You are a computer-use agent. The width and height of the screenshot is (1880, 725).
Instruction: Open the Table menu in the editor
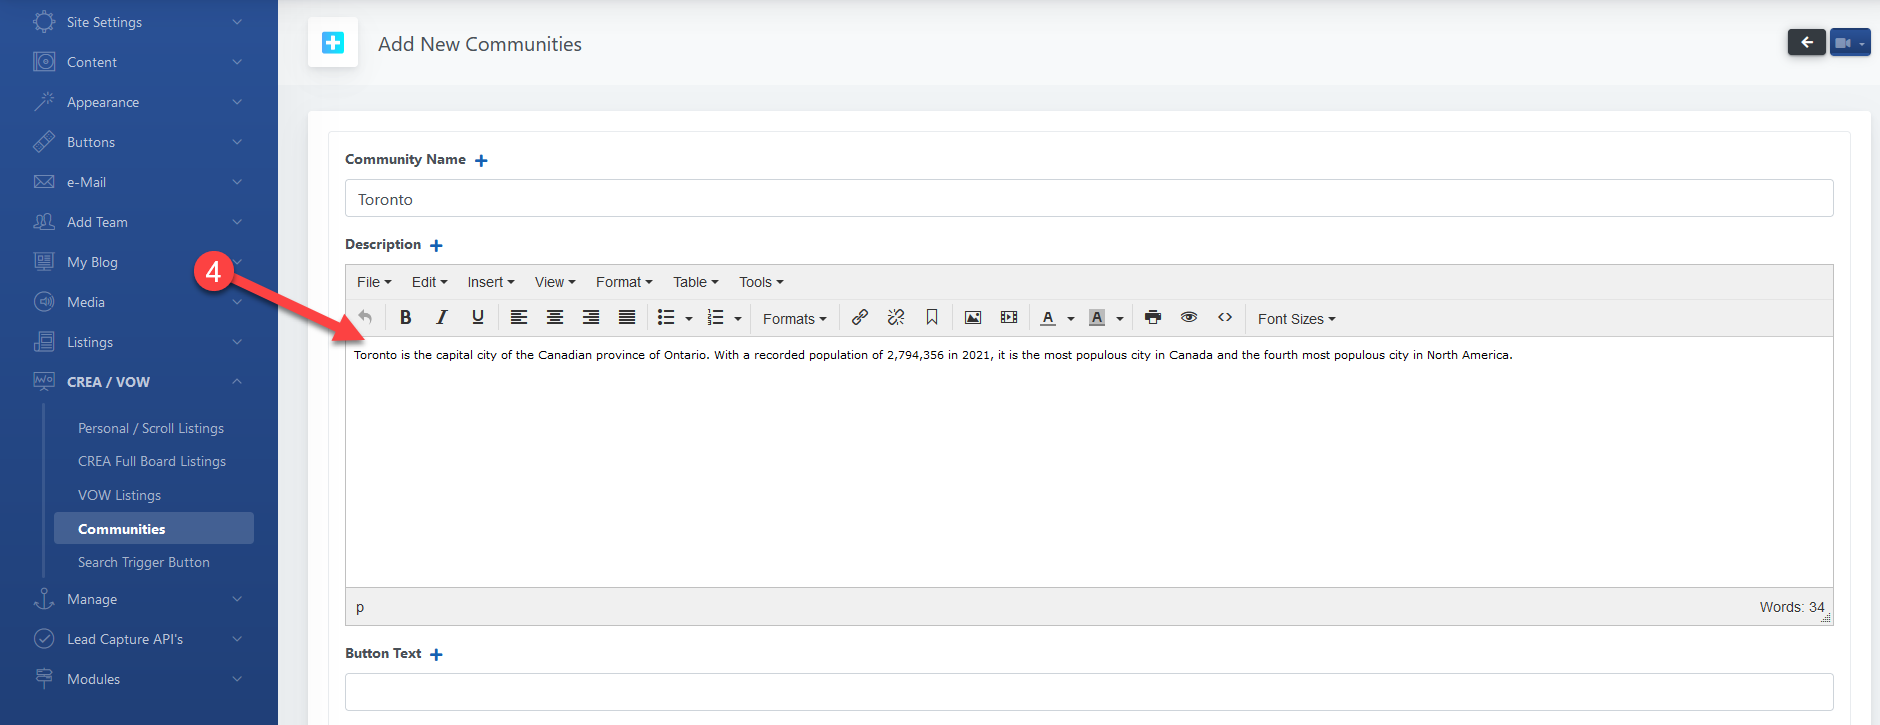[x=695, y=282]
